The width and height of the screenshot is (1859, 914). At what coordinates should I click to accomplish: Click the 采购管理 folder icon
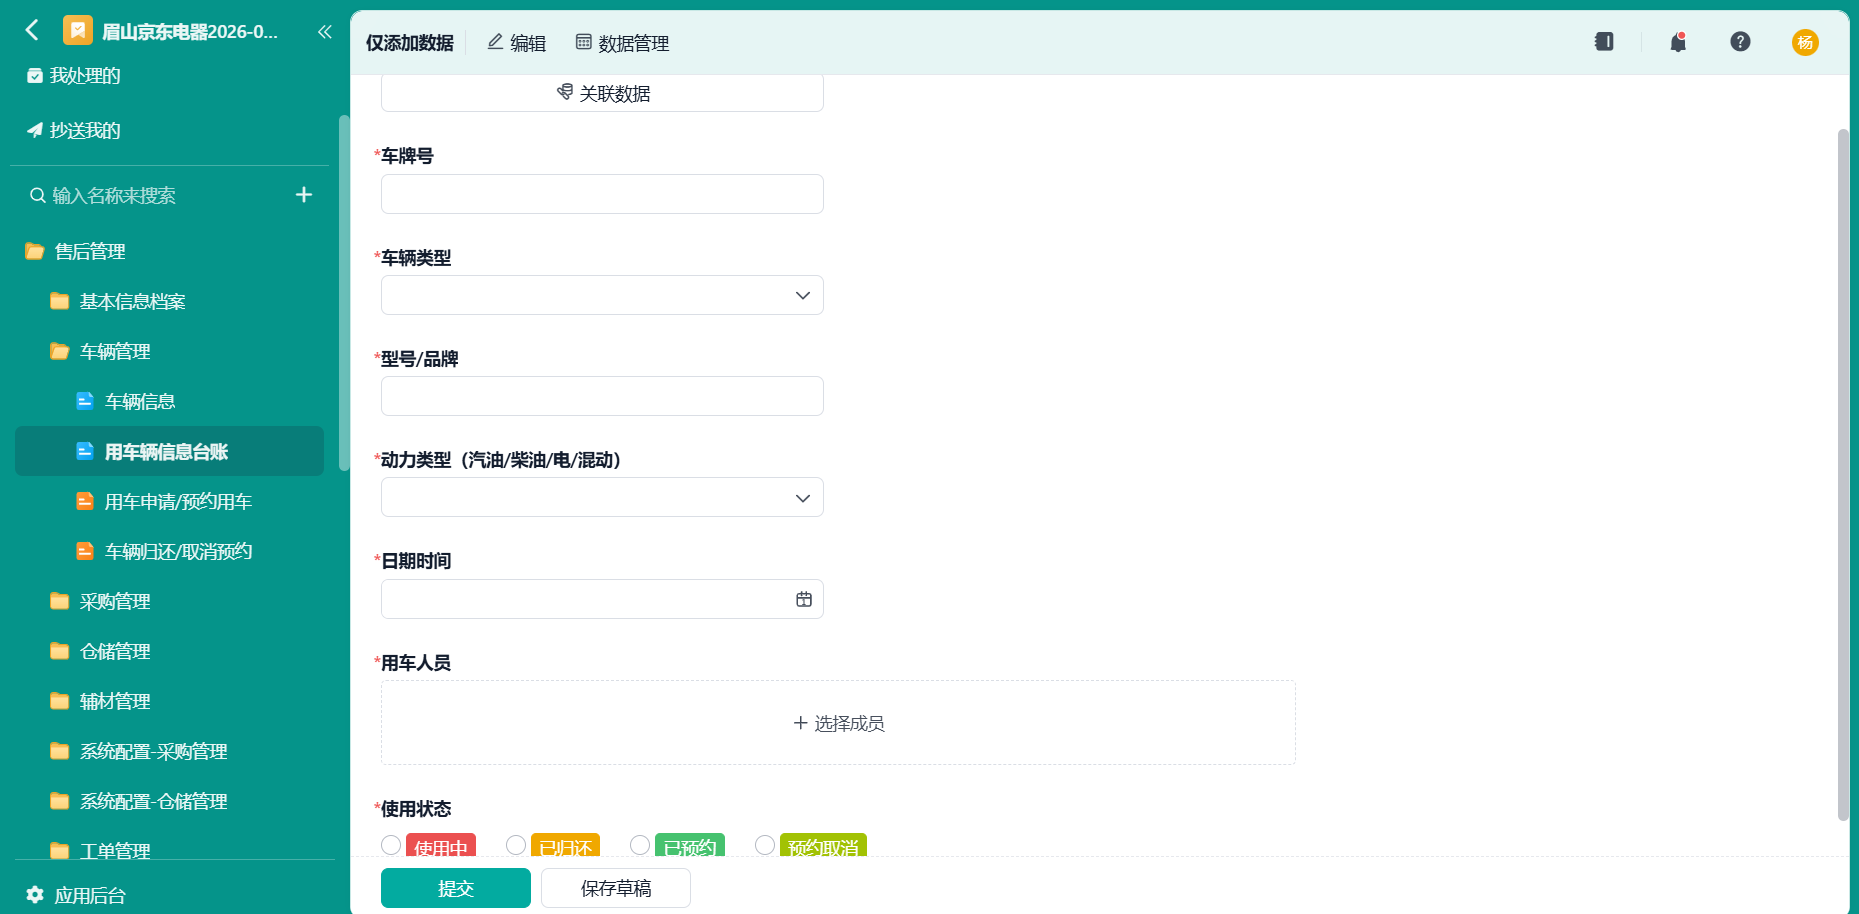(60, 601)
